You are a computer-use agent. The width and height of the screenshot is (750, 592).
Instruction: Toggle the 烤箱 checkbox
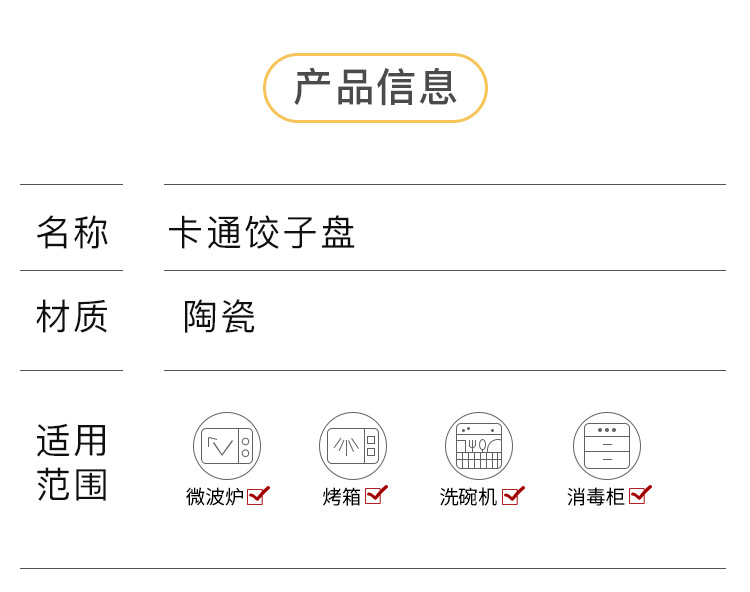(375, 495)
